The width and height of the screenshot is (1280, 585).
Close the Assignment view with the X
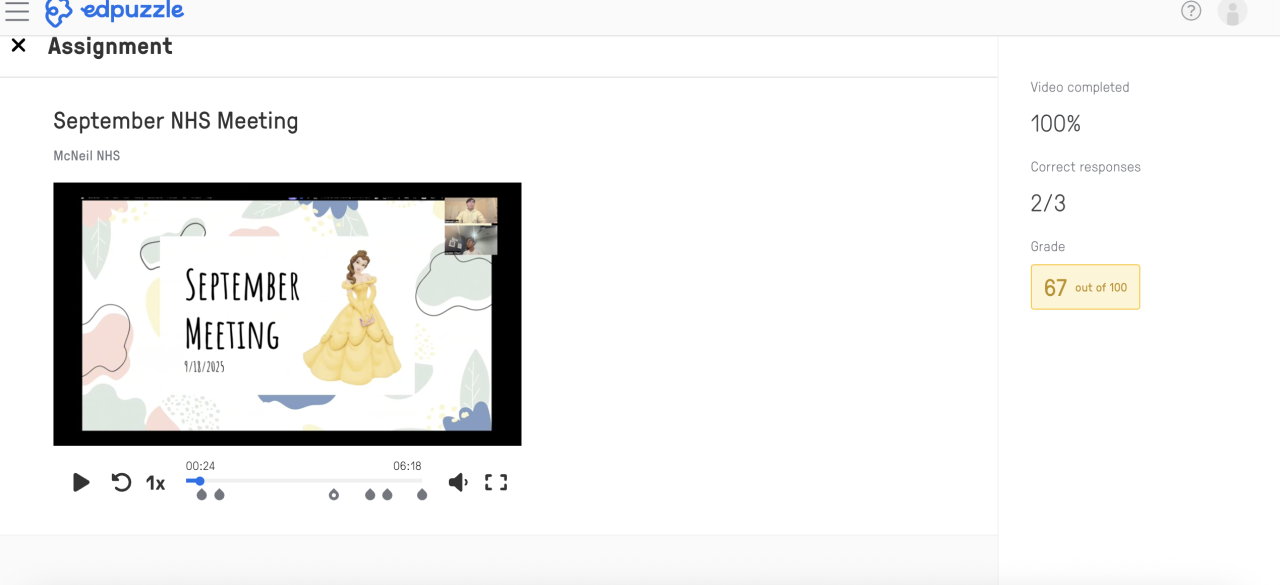pyautogui.click(x=18, y=45)
